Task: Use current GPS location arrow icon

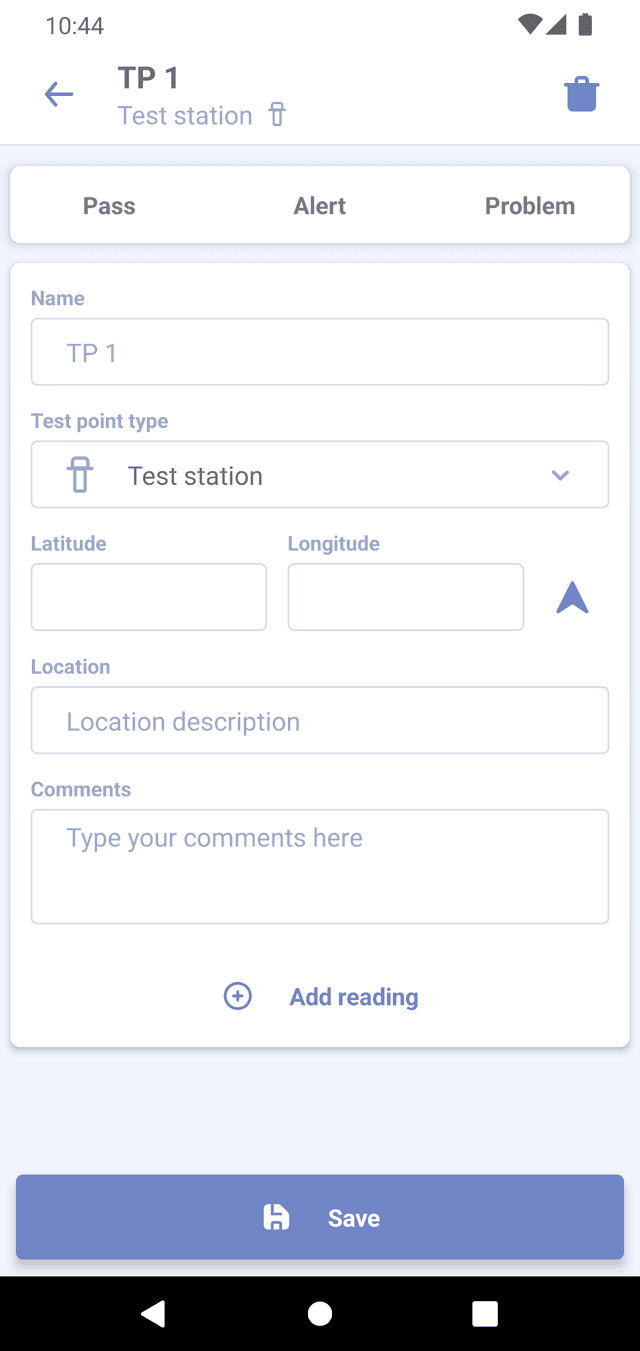Action: (x=572, y=597)
